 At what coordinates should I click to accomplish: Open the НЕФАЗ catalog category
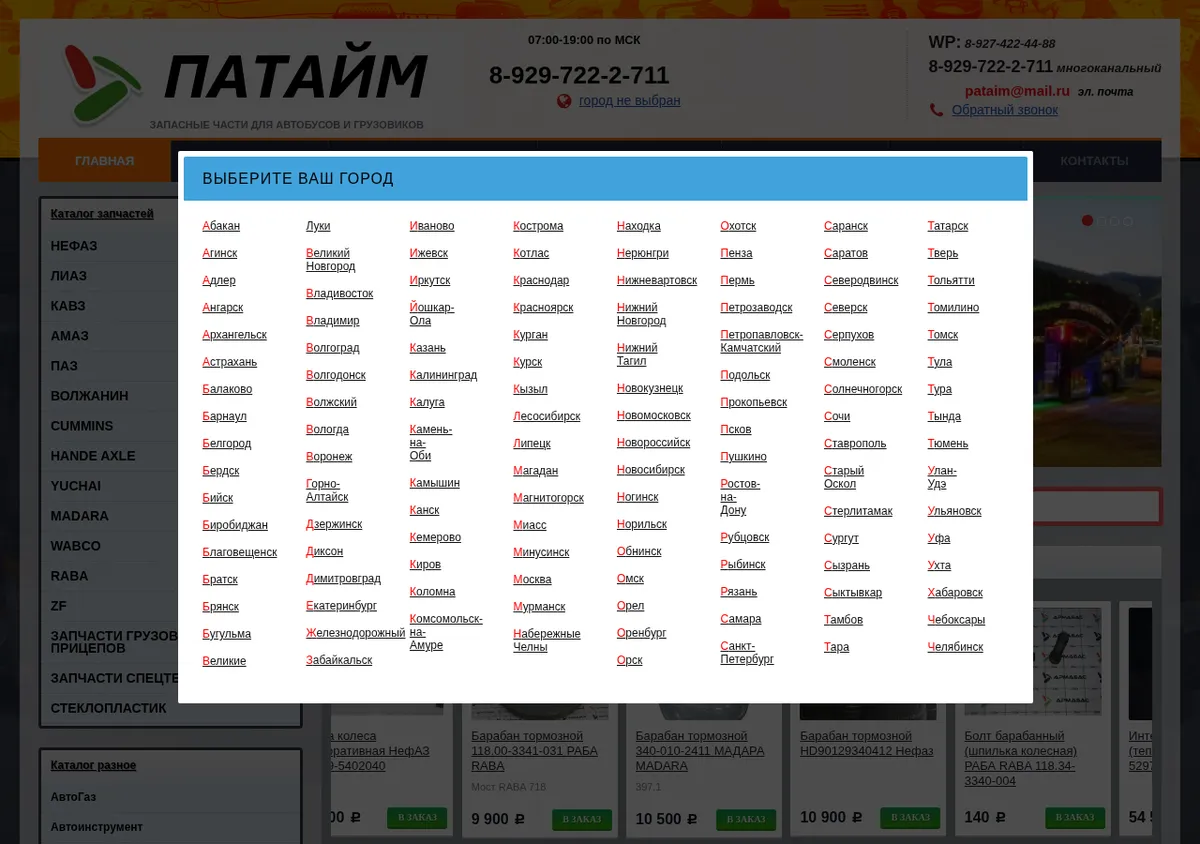click(x=74, y=245)
